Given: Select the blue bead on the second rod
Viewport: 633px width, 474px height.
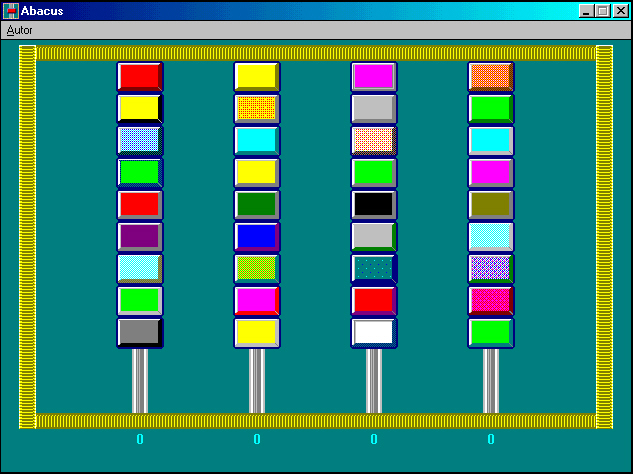Looking at the screenshot, I should point(257,237).
